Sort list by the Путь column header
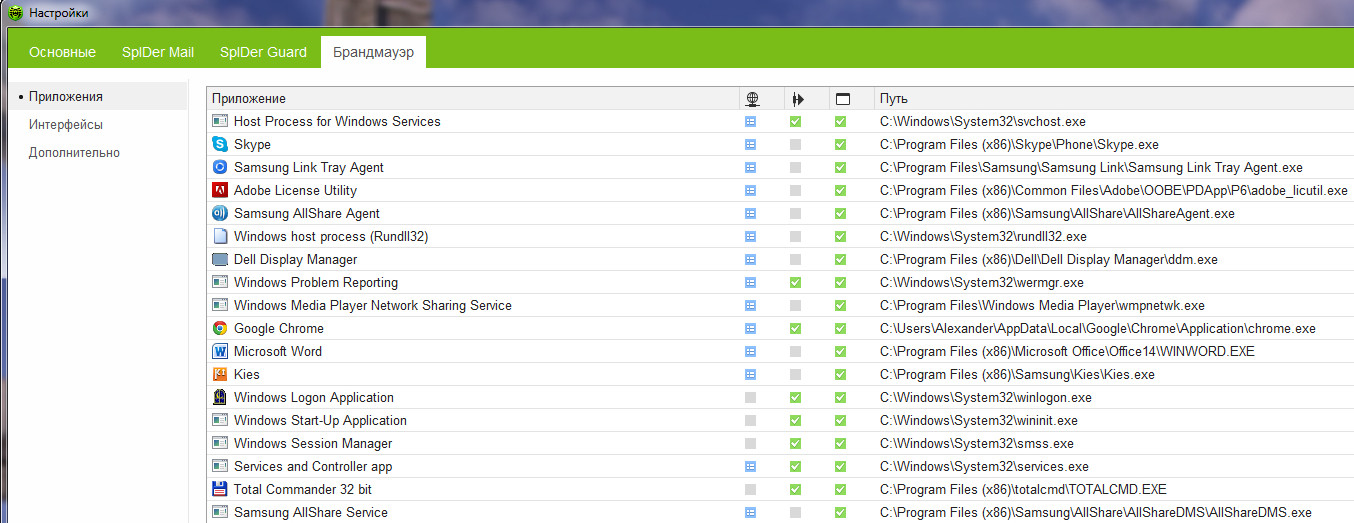This screenshot has width=1354, height=523. 894,99
